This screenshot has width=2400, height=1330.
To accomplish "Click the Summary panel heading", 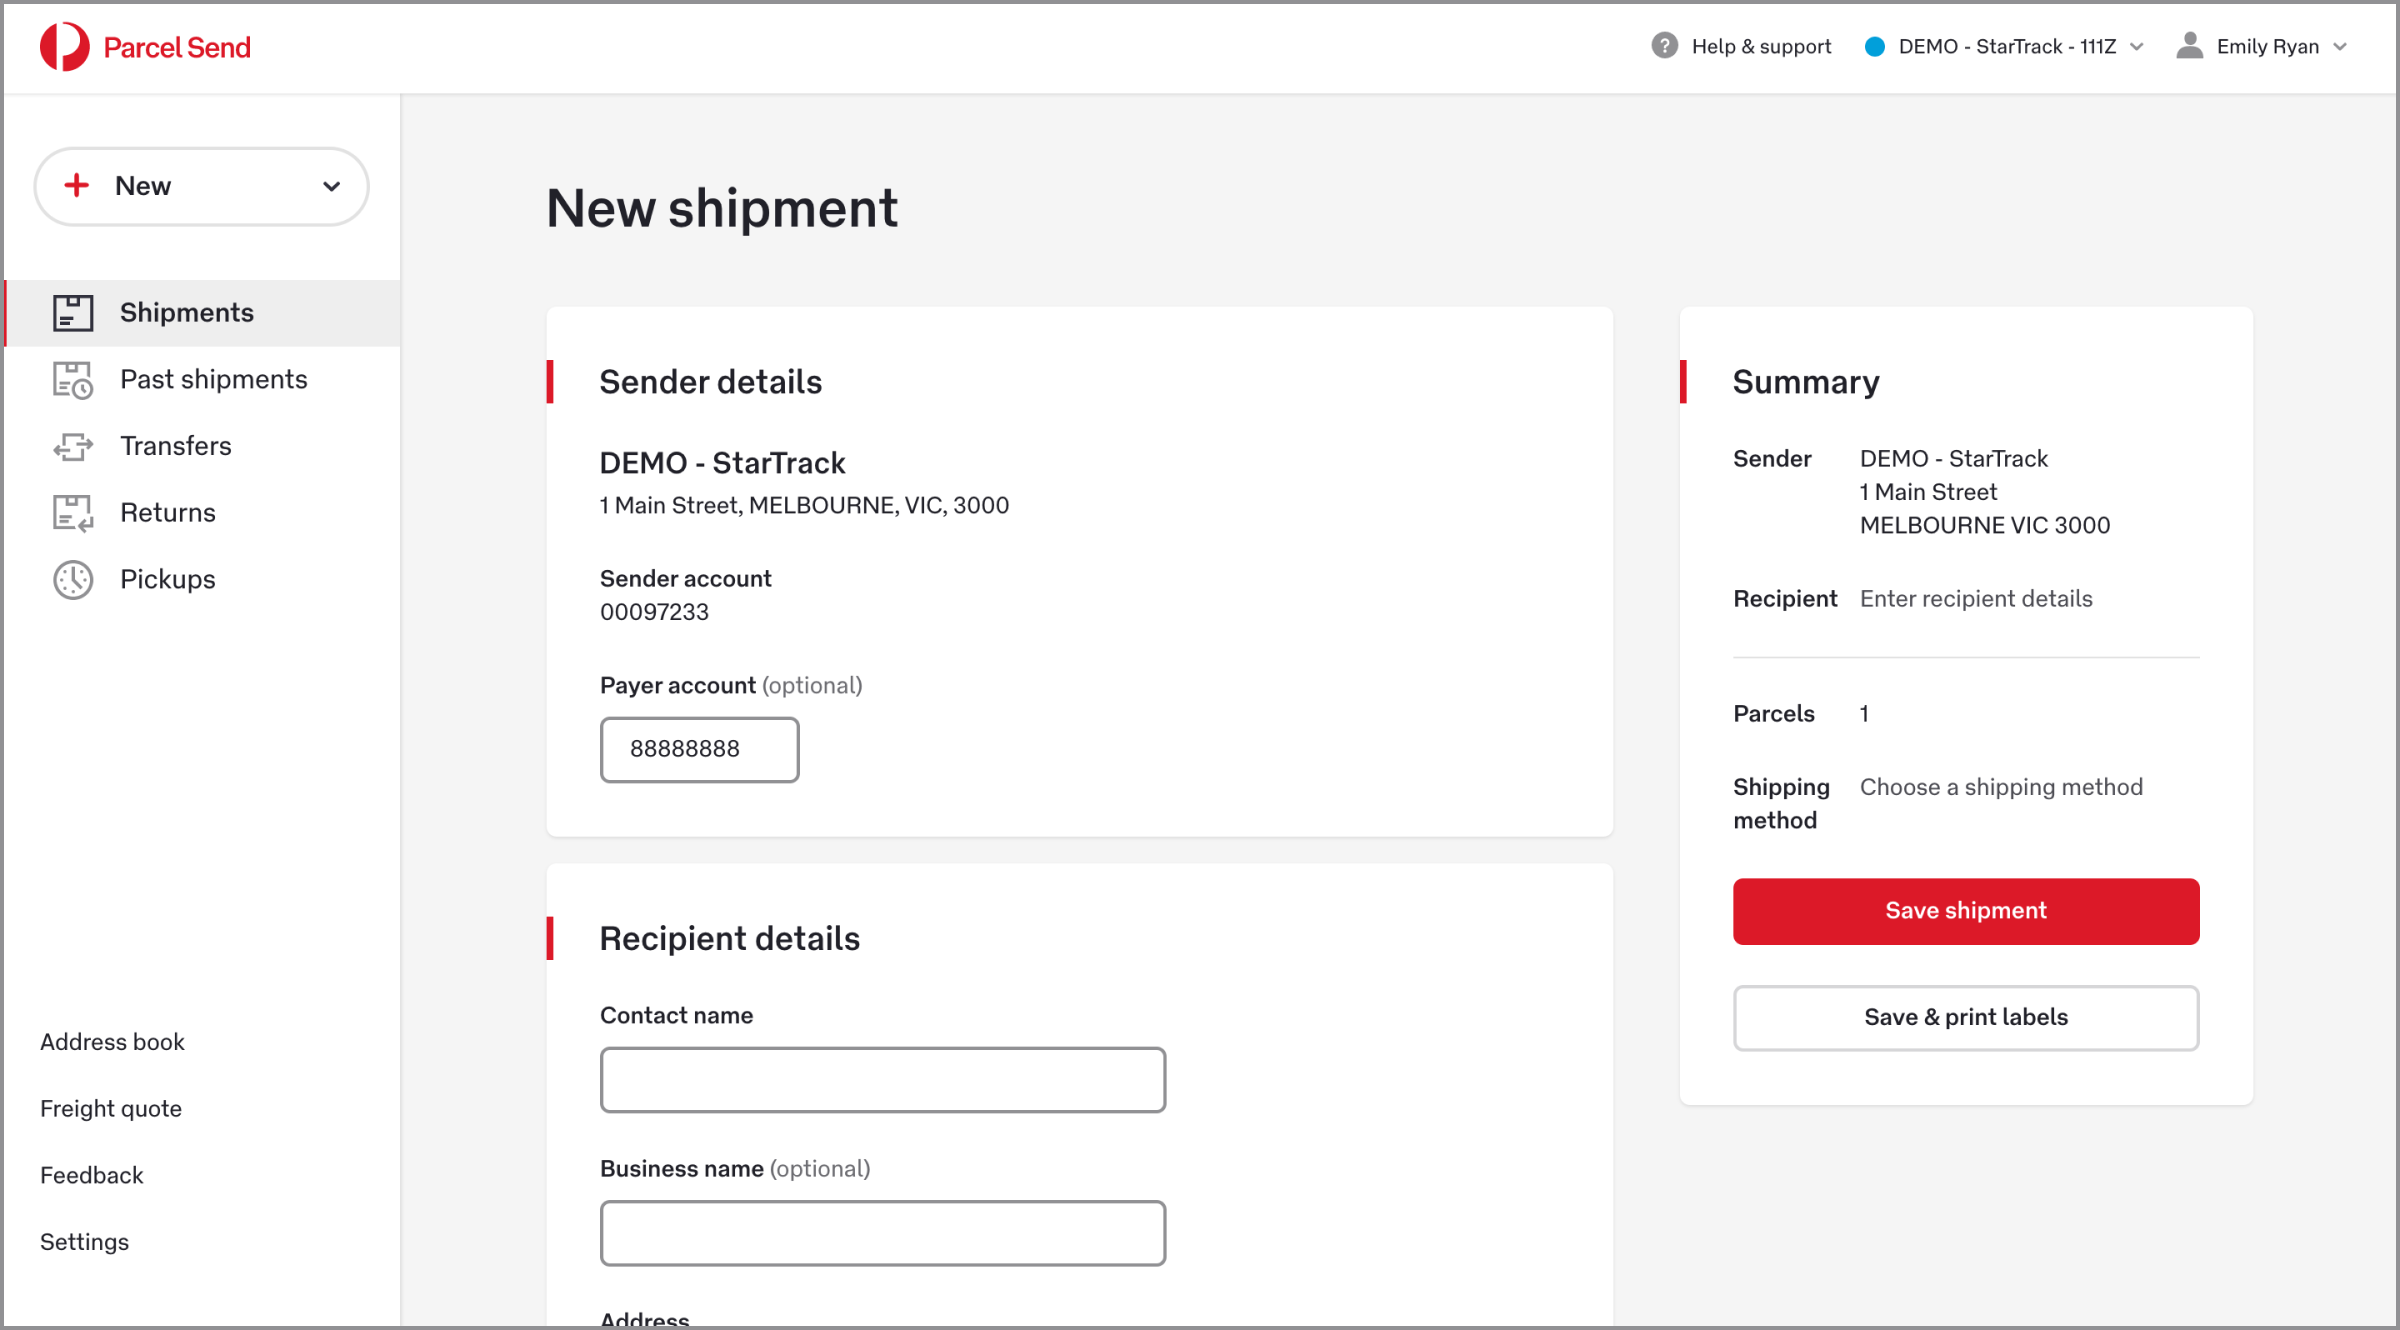I will (x=1806, y=382).
